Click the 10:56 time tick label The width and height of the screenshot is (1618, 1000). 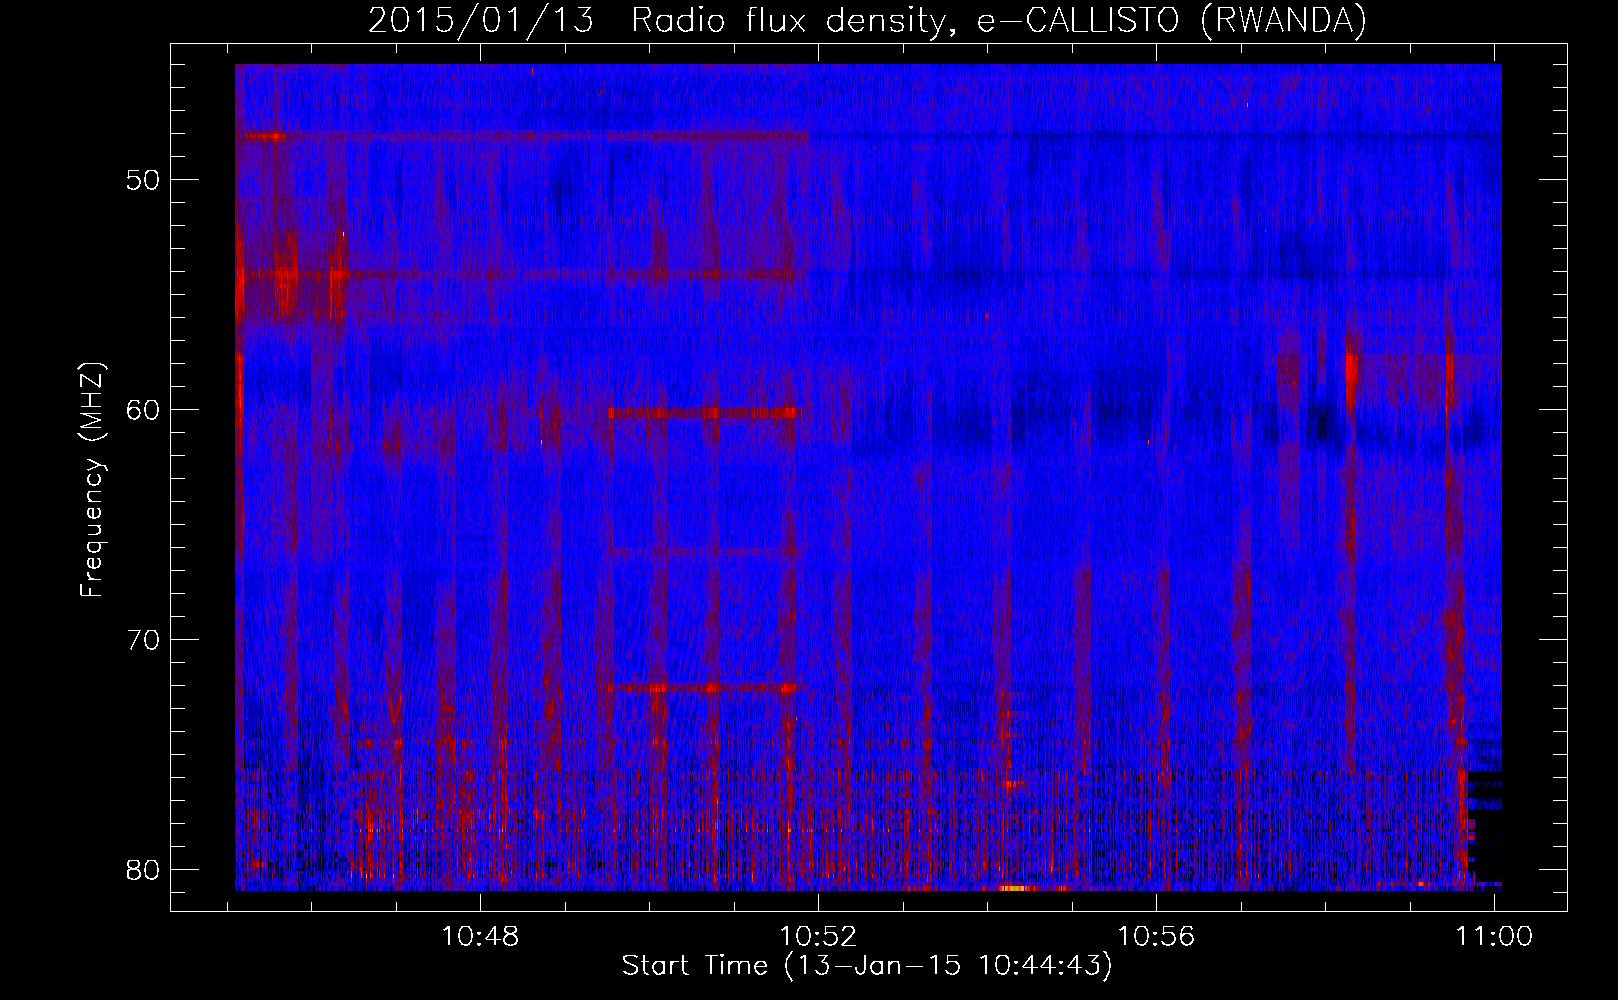[1157, 936]
